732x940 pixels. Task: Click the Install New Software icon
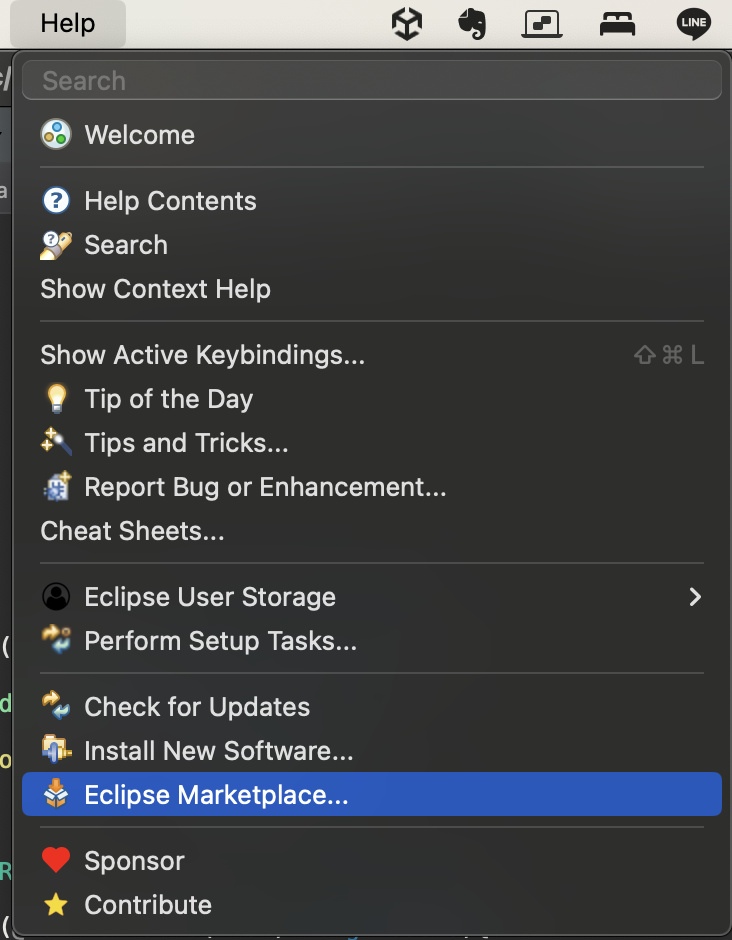(x=56, y=751)
